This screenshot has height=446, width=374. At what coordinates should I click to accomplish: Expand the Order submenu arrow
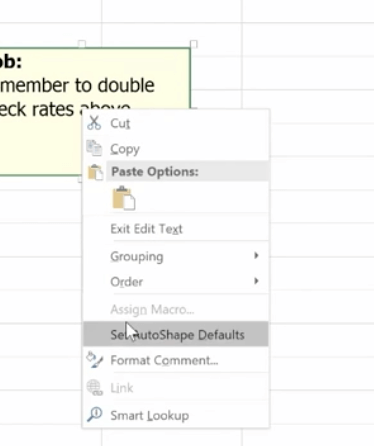[256, 281]
